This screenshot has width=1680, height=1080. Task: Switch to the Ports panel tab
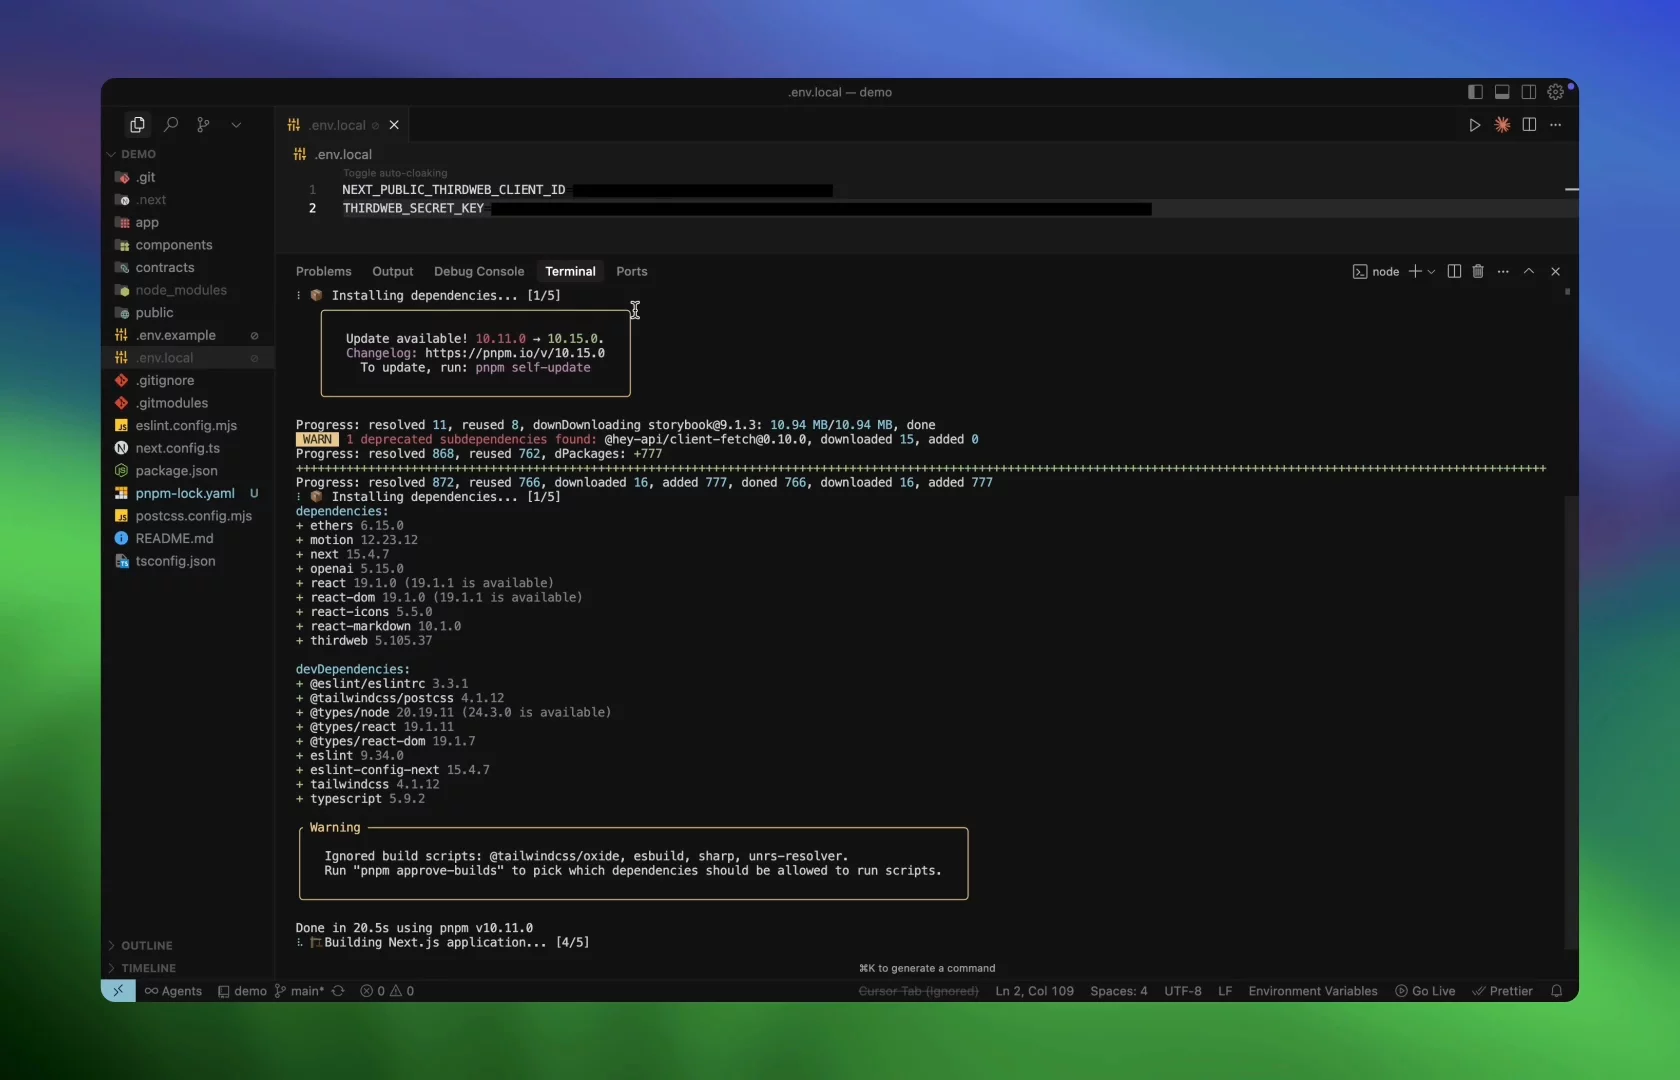pyautogui.click(x=631, y=272)
